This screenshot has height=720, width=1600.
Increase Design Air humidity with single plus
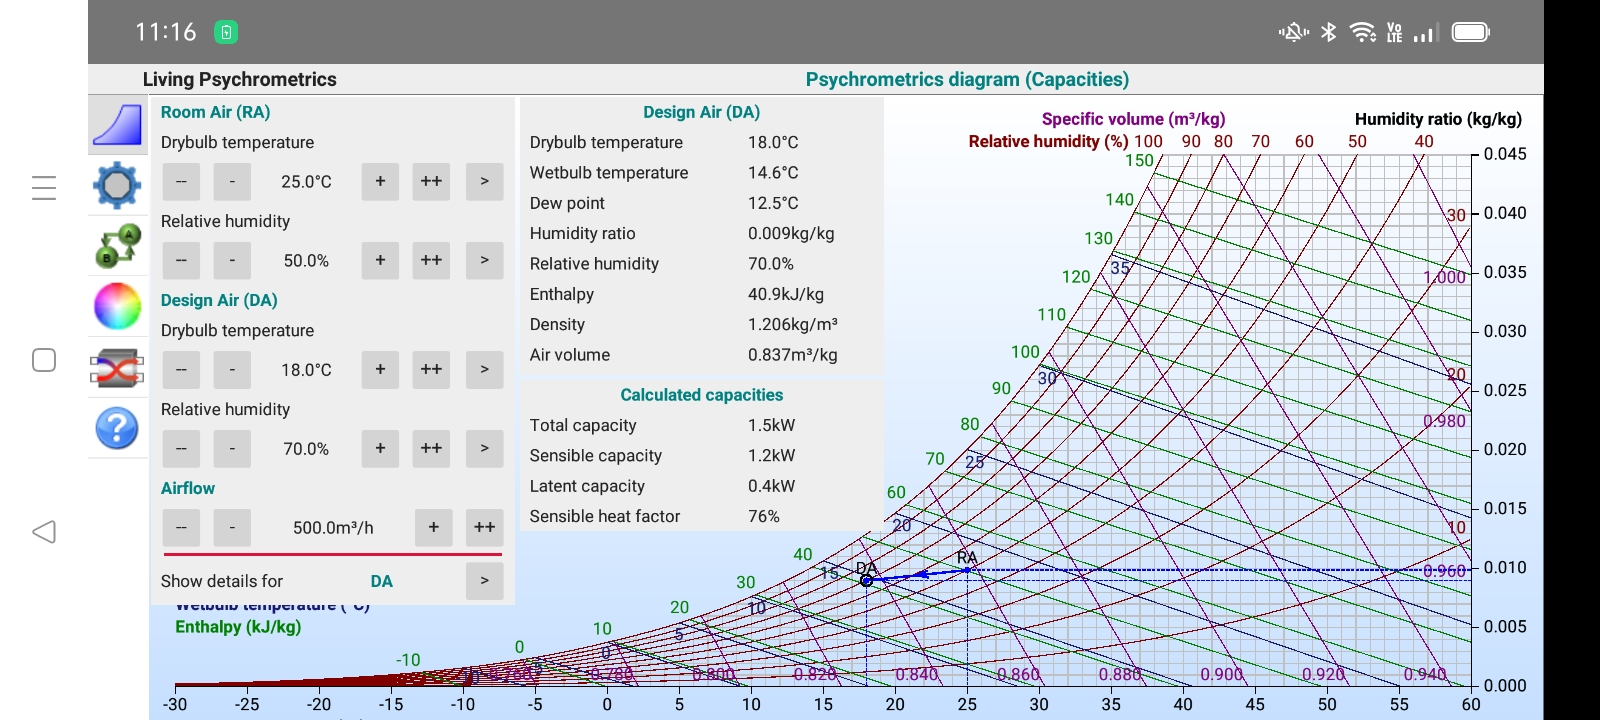pos(380,448)
